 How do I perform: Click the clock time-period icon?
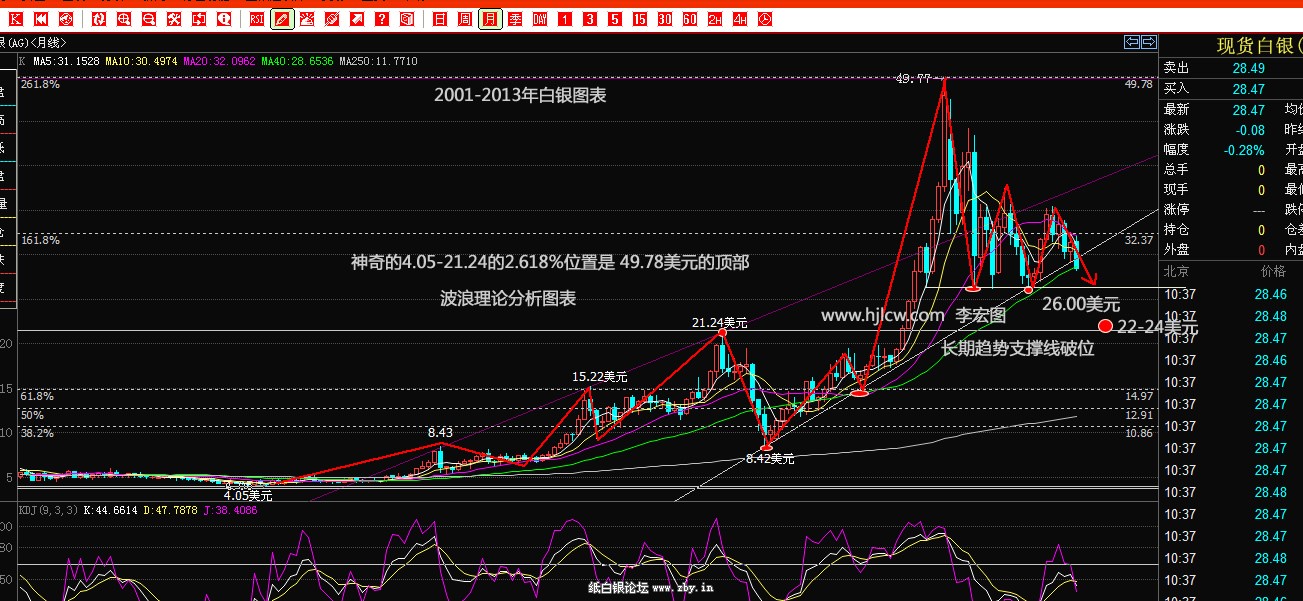click(x=765, y=19)
